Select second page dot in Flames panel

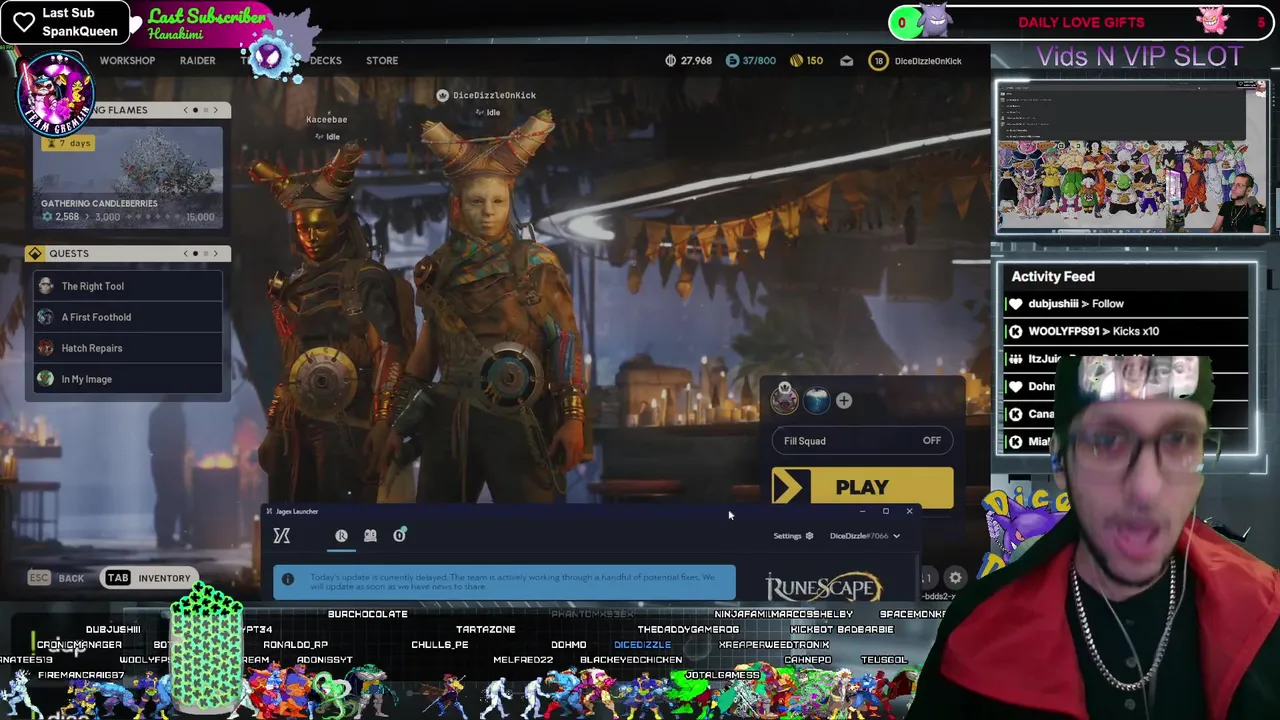[x=205, y=110]
